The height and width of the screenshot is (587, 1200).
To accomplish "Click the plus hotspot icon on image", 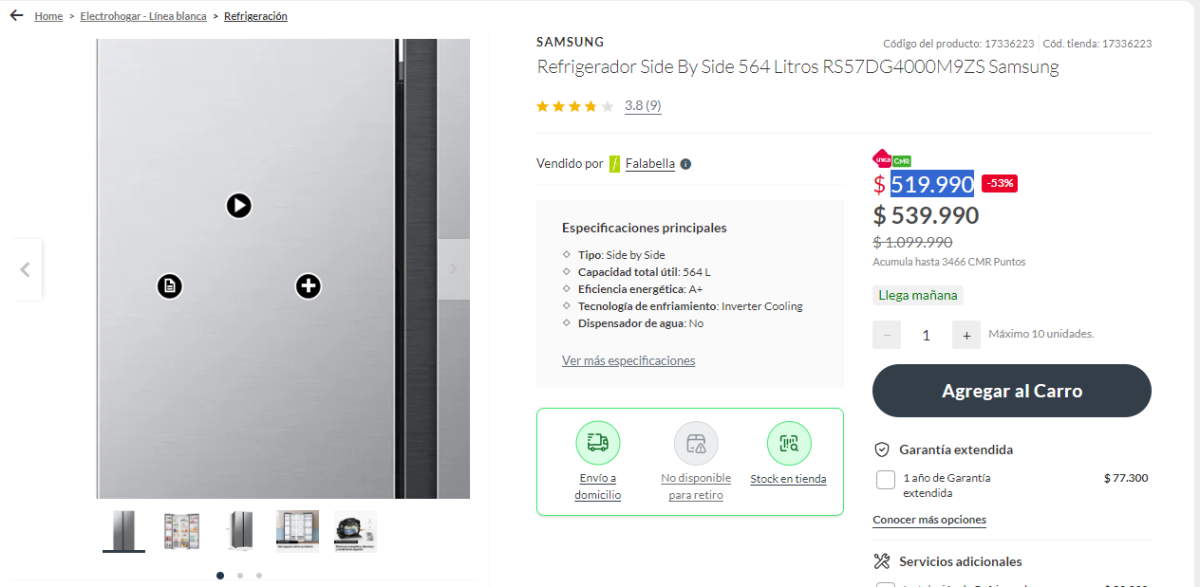I will point(308,286).
